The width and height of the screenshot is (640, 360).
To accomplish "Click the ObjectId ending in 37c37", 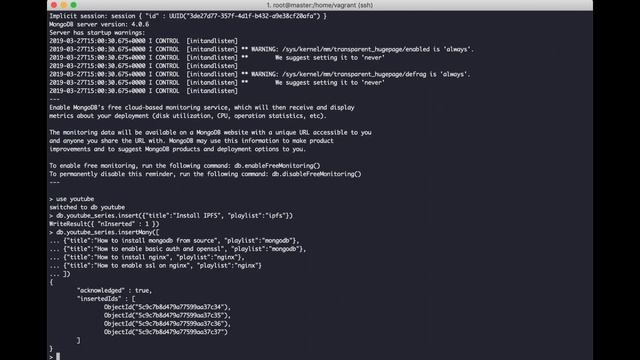I will pos(166,332).
